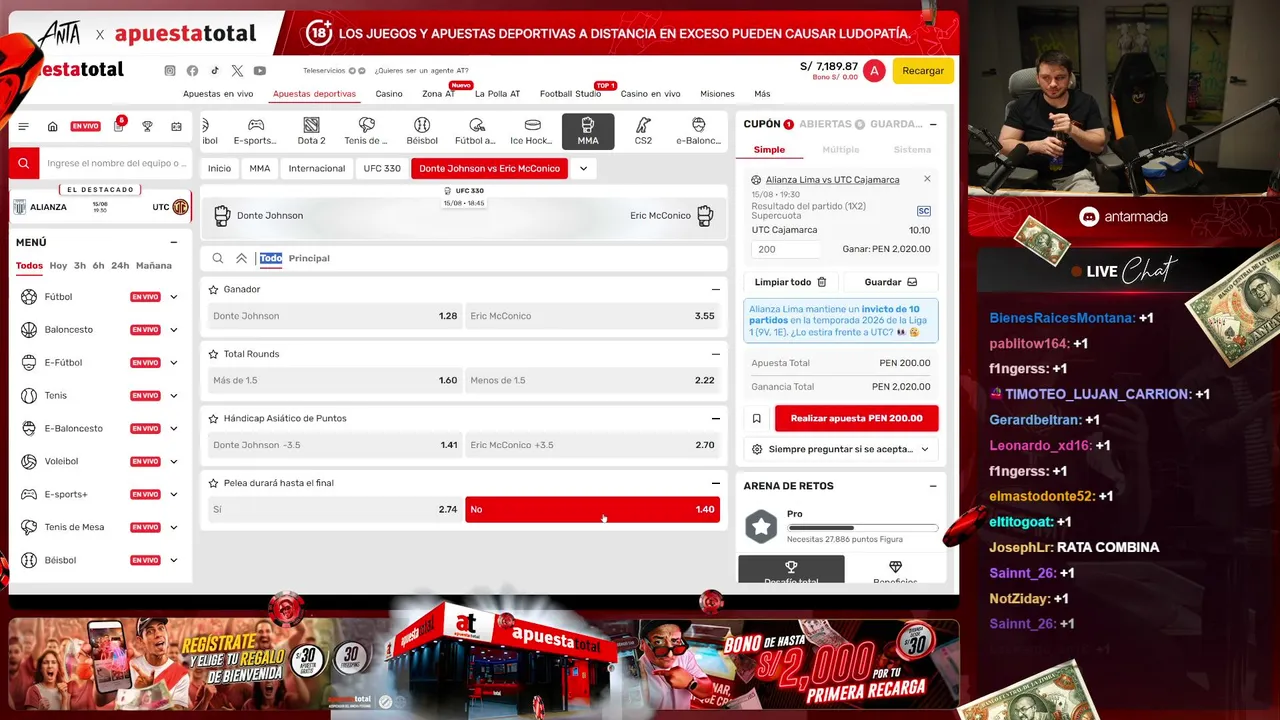Open the TikTok social icon
The width and height of the screenshot is (1280, 720).
(215, 71)
